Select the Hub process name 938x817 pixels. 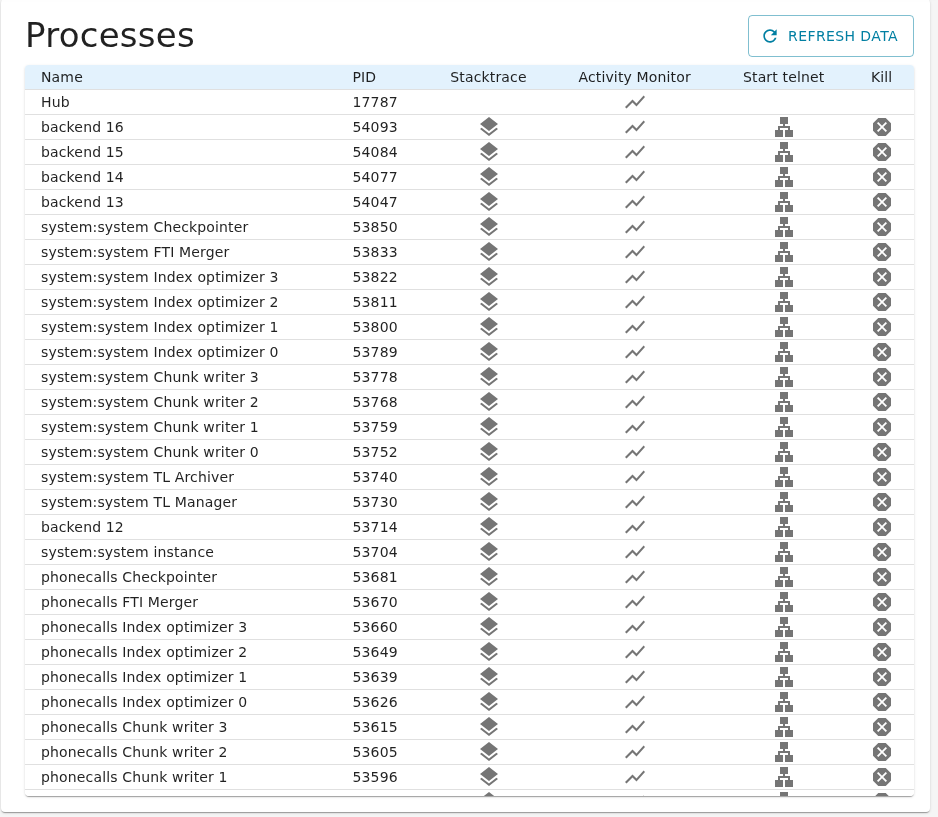[x=55, y=102]
